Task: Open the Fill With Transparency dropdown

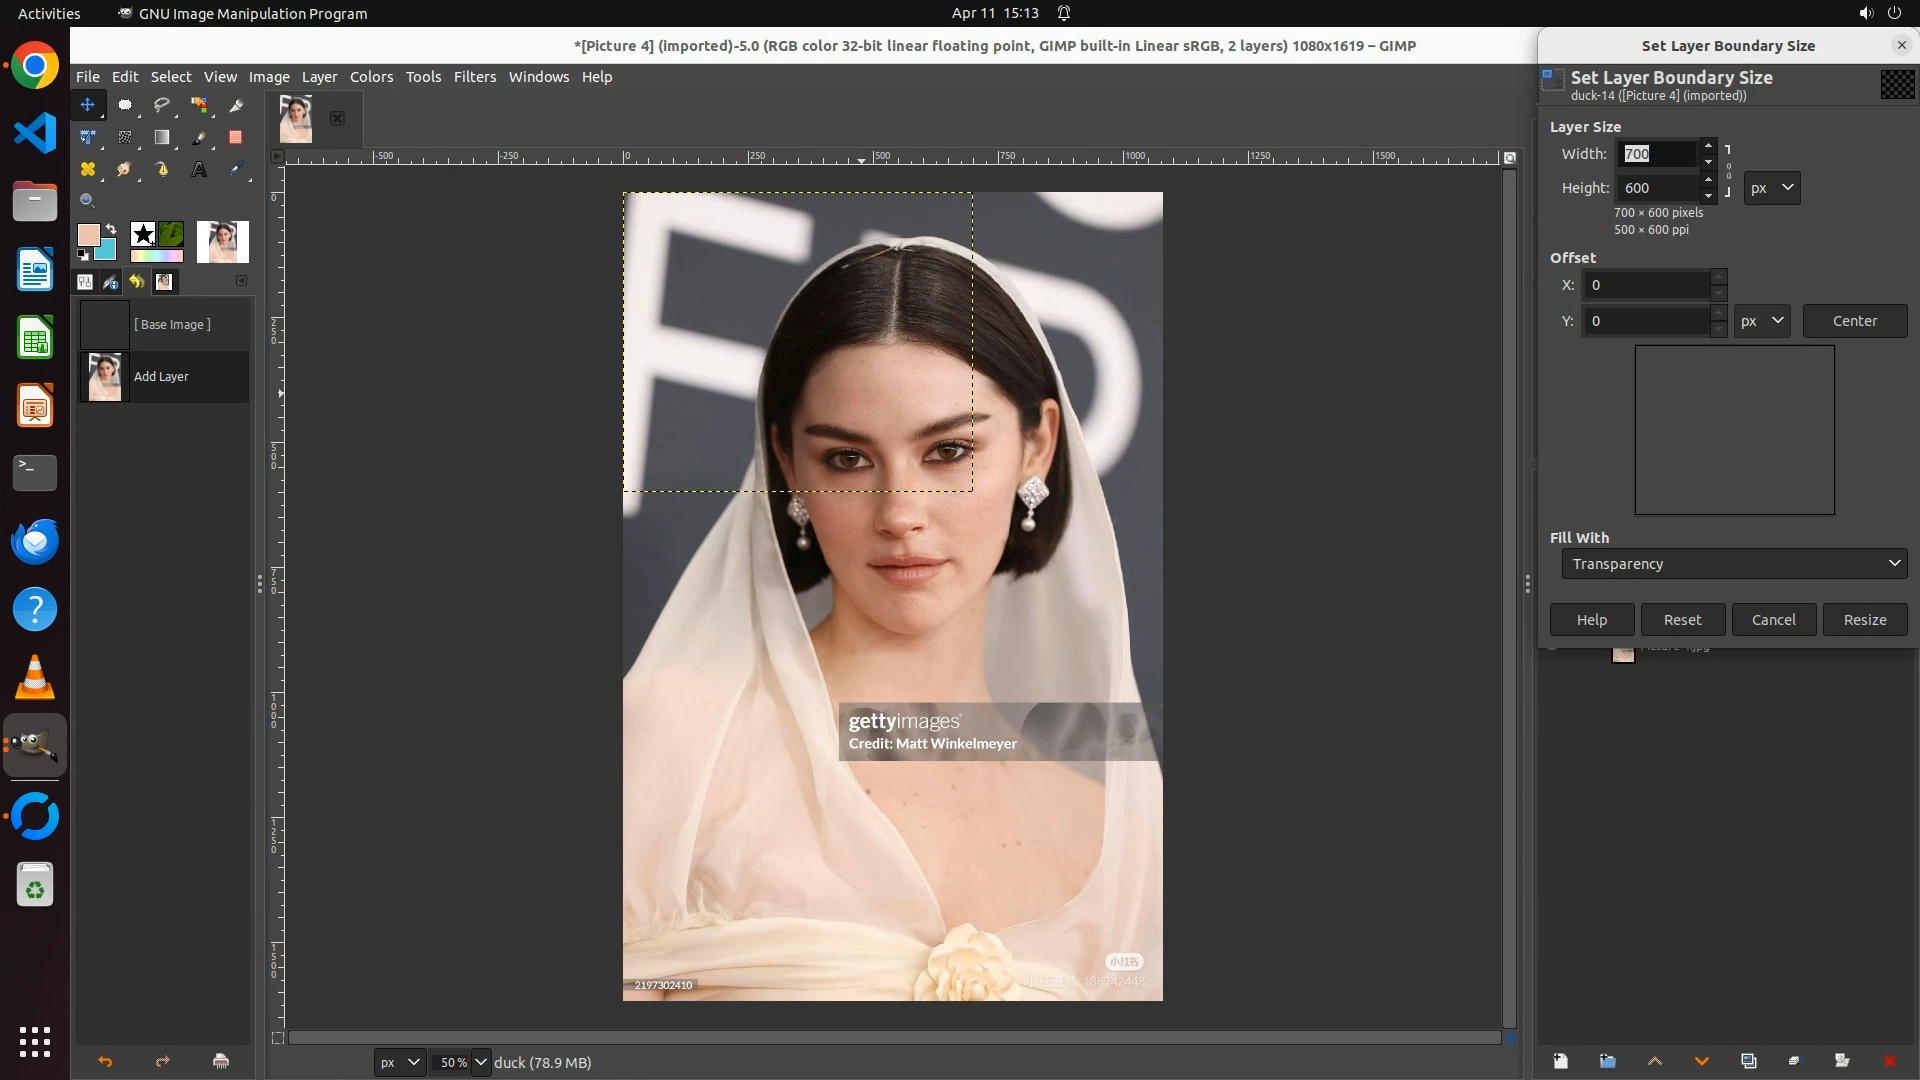Action: point(1734,564)
